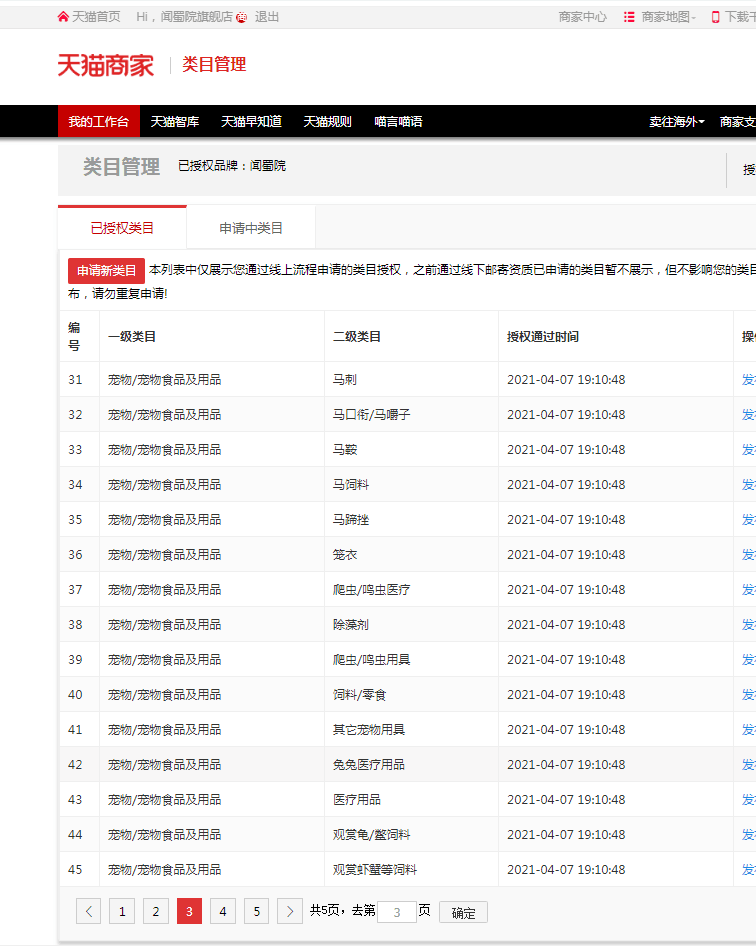Switch to 已授权类目 tab

point(122,227)
